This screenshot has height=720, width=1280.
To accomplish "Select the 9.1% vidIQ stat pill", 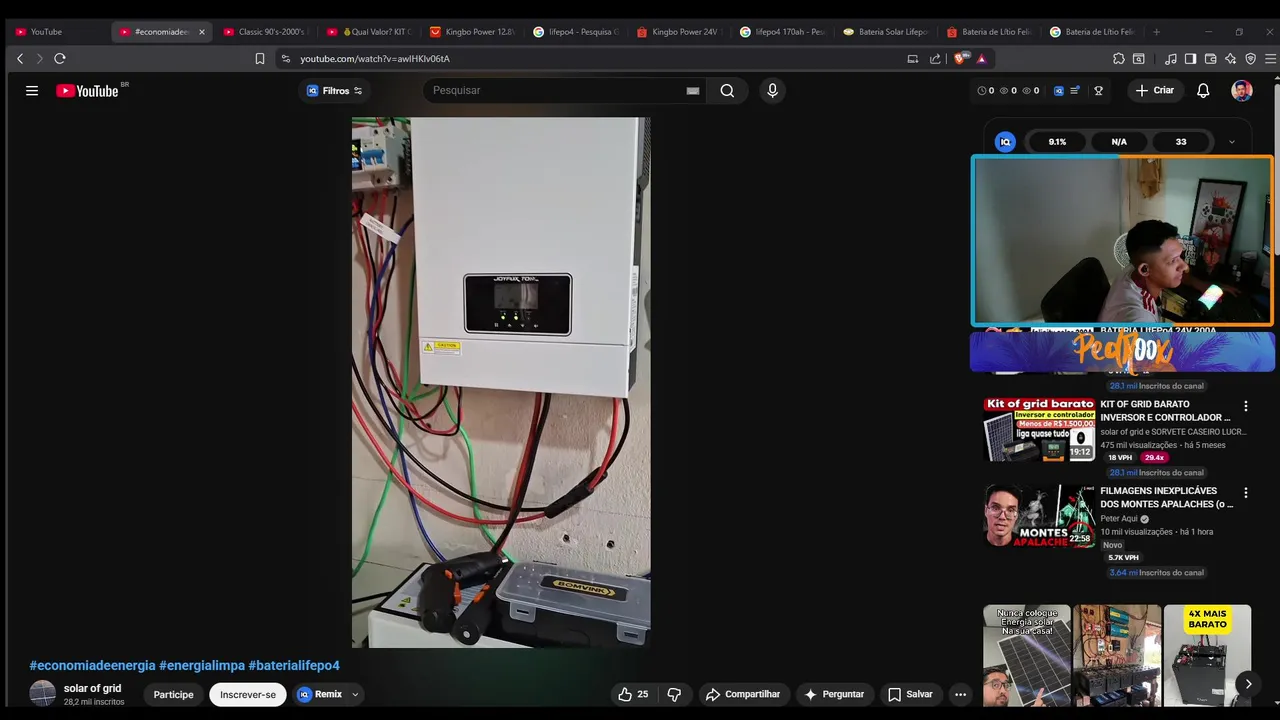I will click(x=1057, y=142).
